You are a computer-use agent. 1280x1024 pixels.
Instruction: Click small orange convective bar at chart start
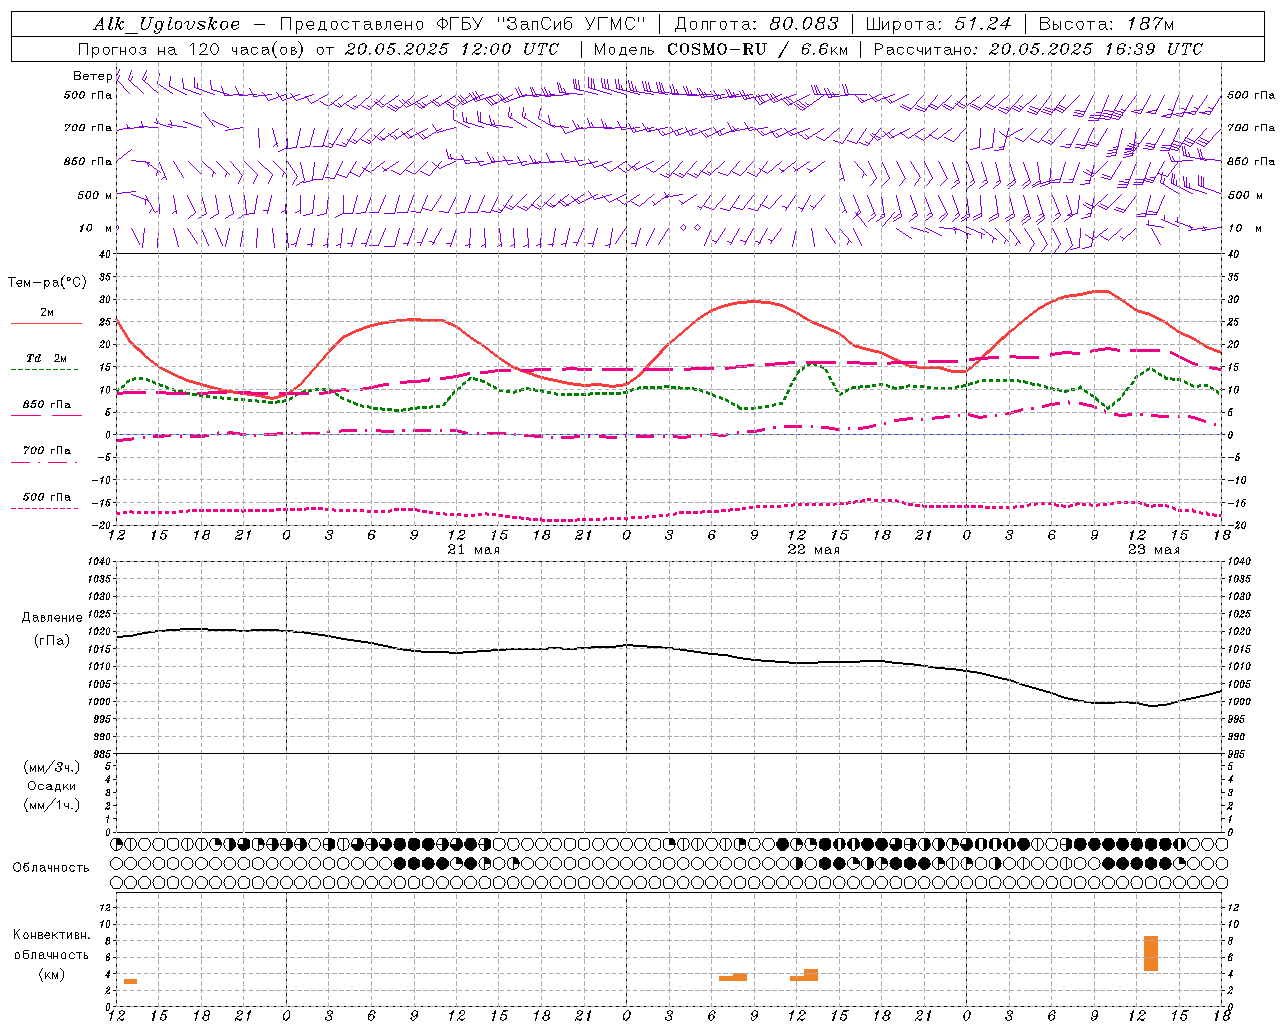point(130,981)
